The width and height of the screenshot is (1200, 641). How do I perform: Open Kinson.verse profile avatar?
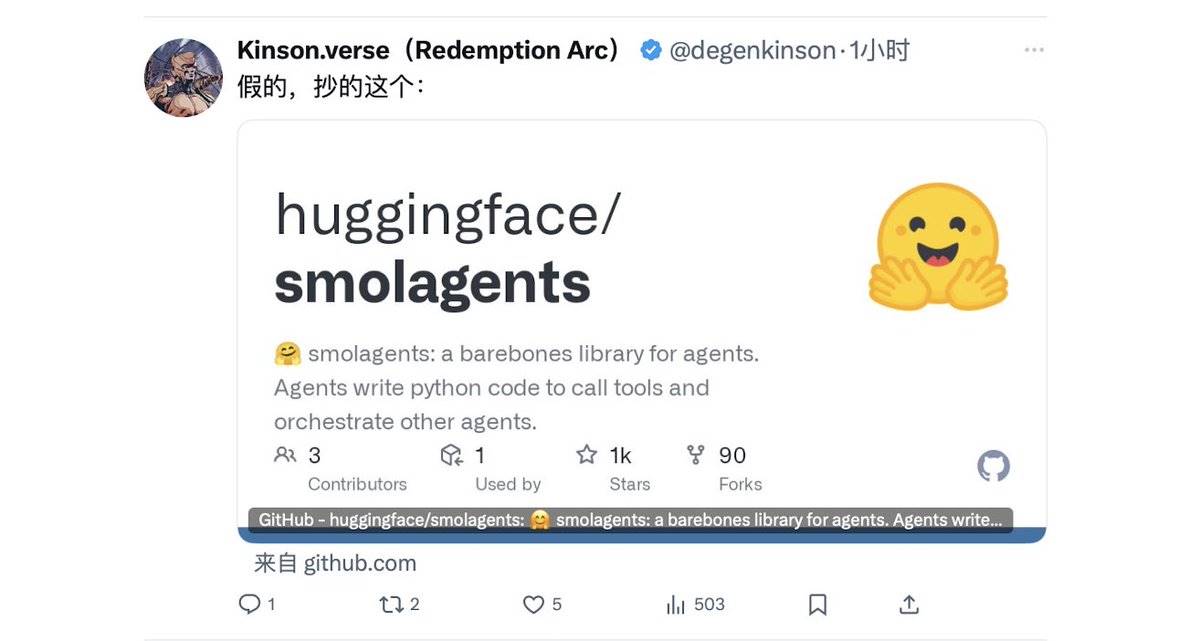pyautogui.click(x=183, y=77)
